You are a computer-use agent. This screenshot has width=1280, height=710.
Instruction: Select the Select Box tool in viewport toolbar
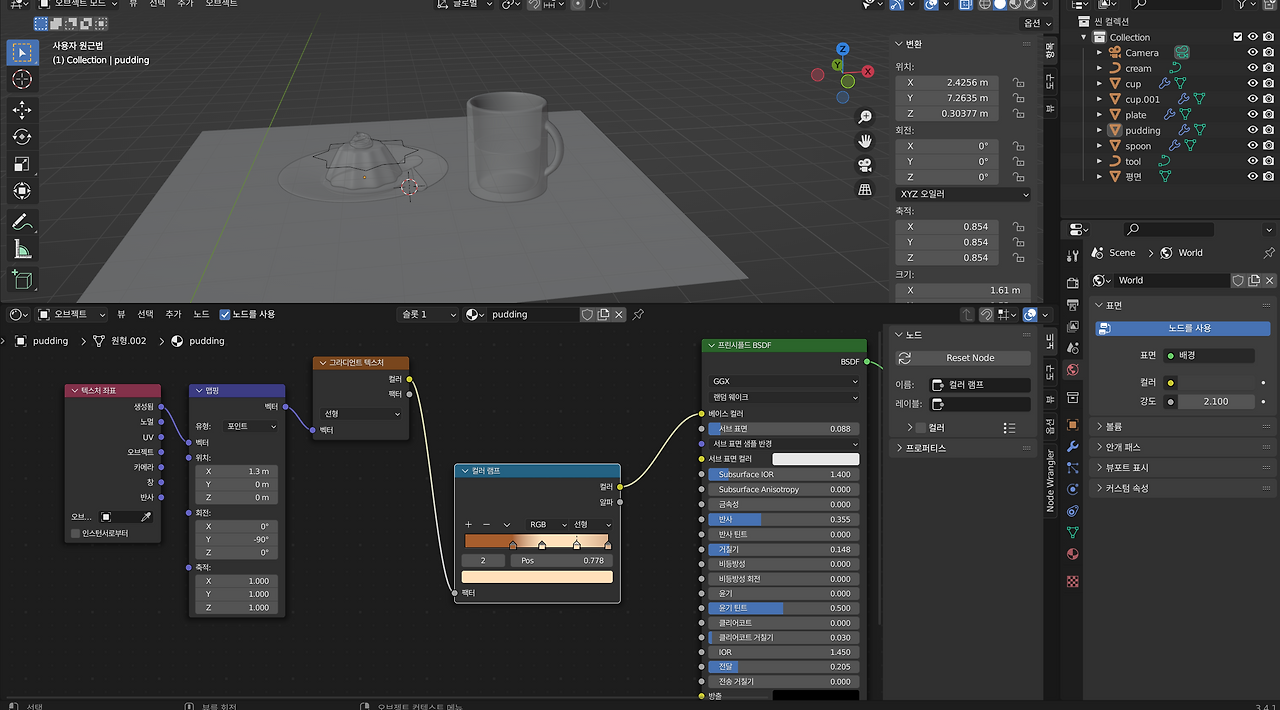coord(22,52)
